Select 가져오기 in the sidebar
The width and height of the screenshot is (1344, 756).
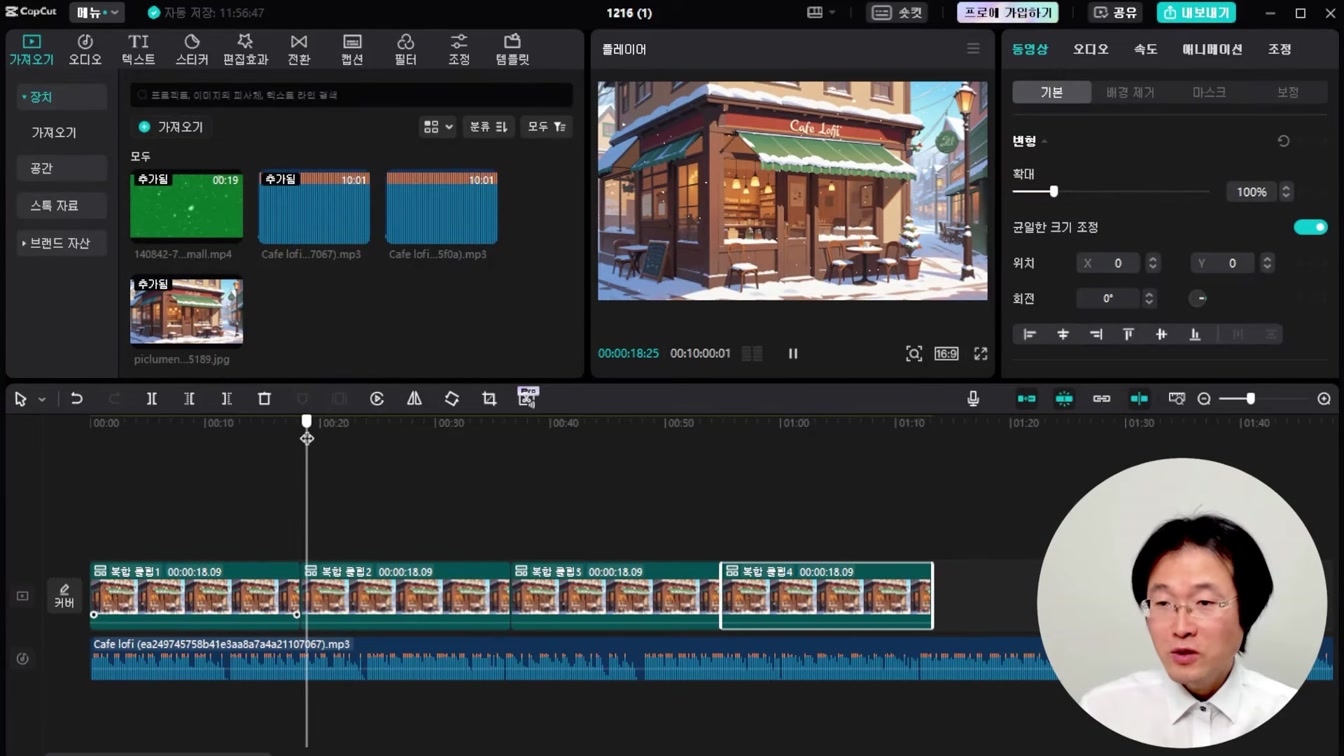click(54, 133)
